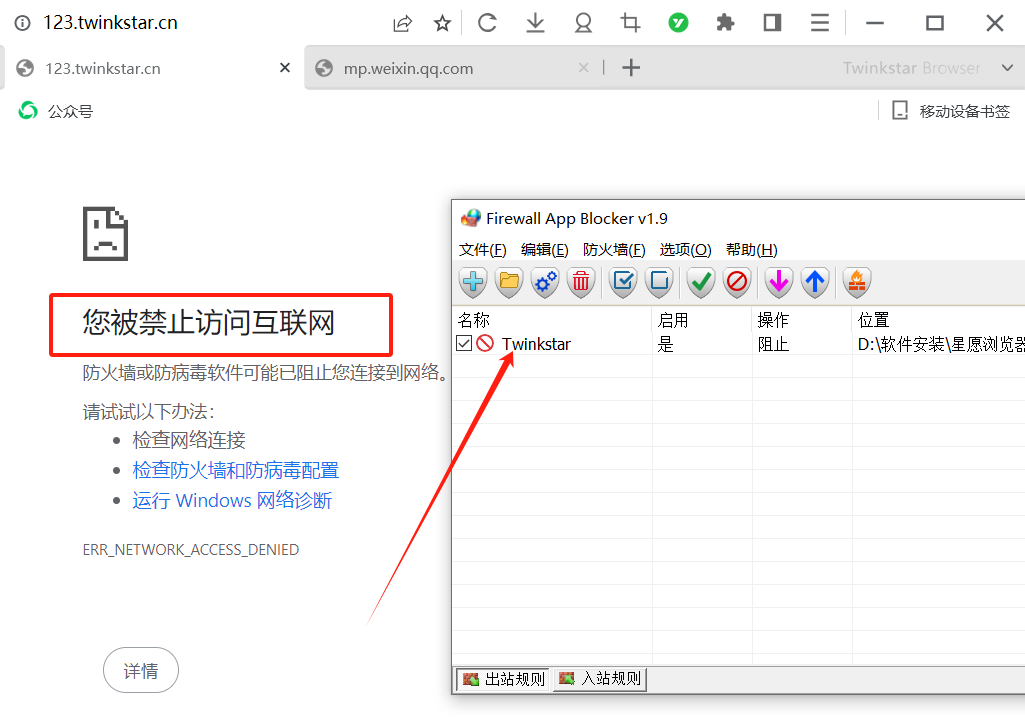Viewport: 1025px width, 720px height.
Task: Click the folder icon in Firewall App Blocker toolbar
Action: (x=509, y=282)
